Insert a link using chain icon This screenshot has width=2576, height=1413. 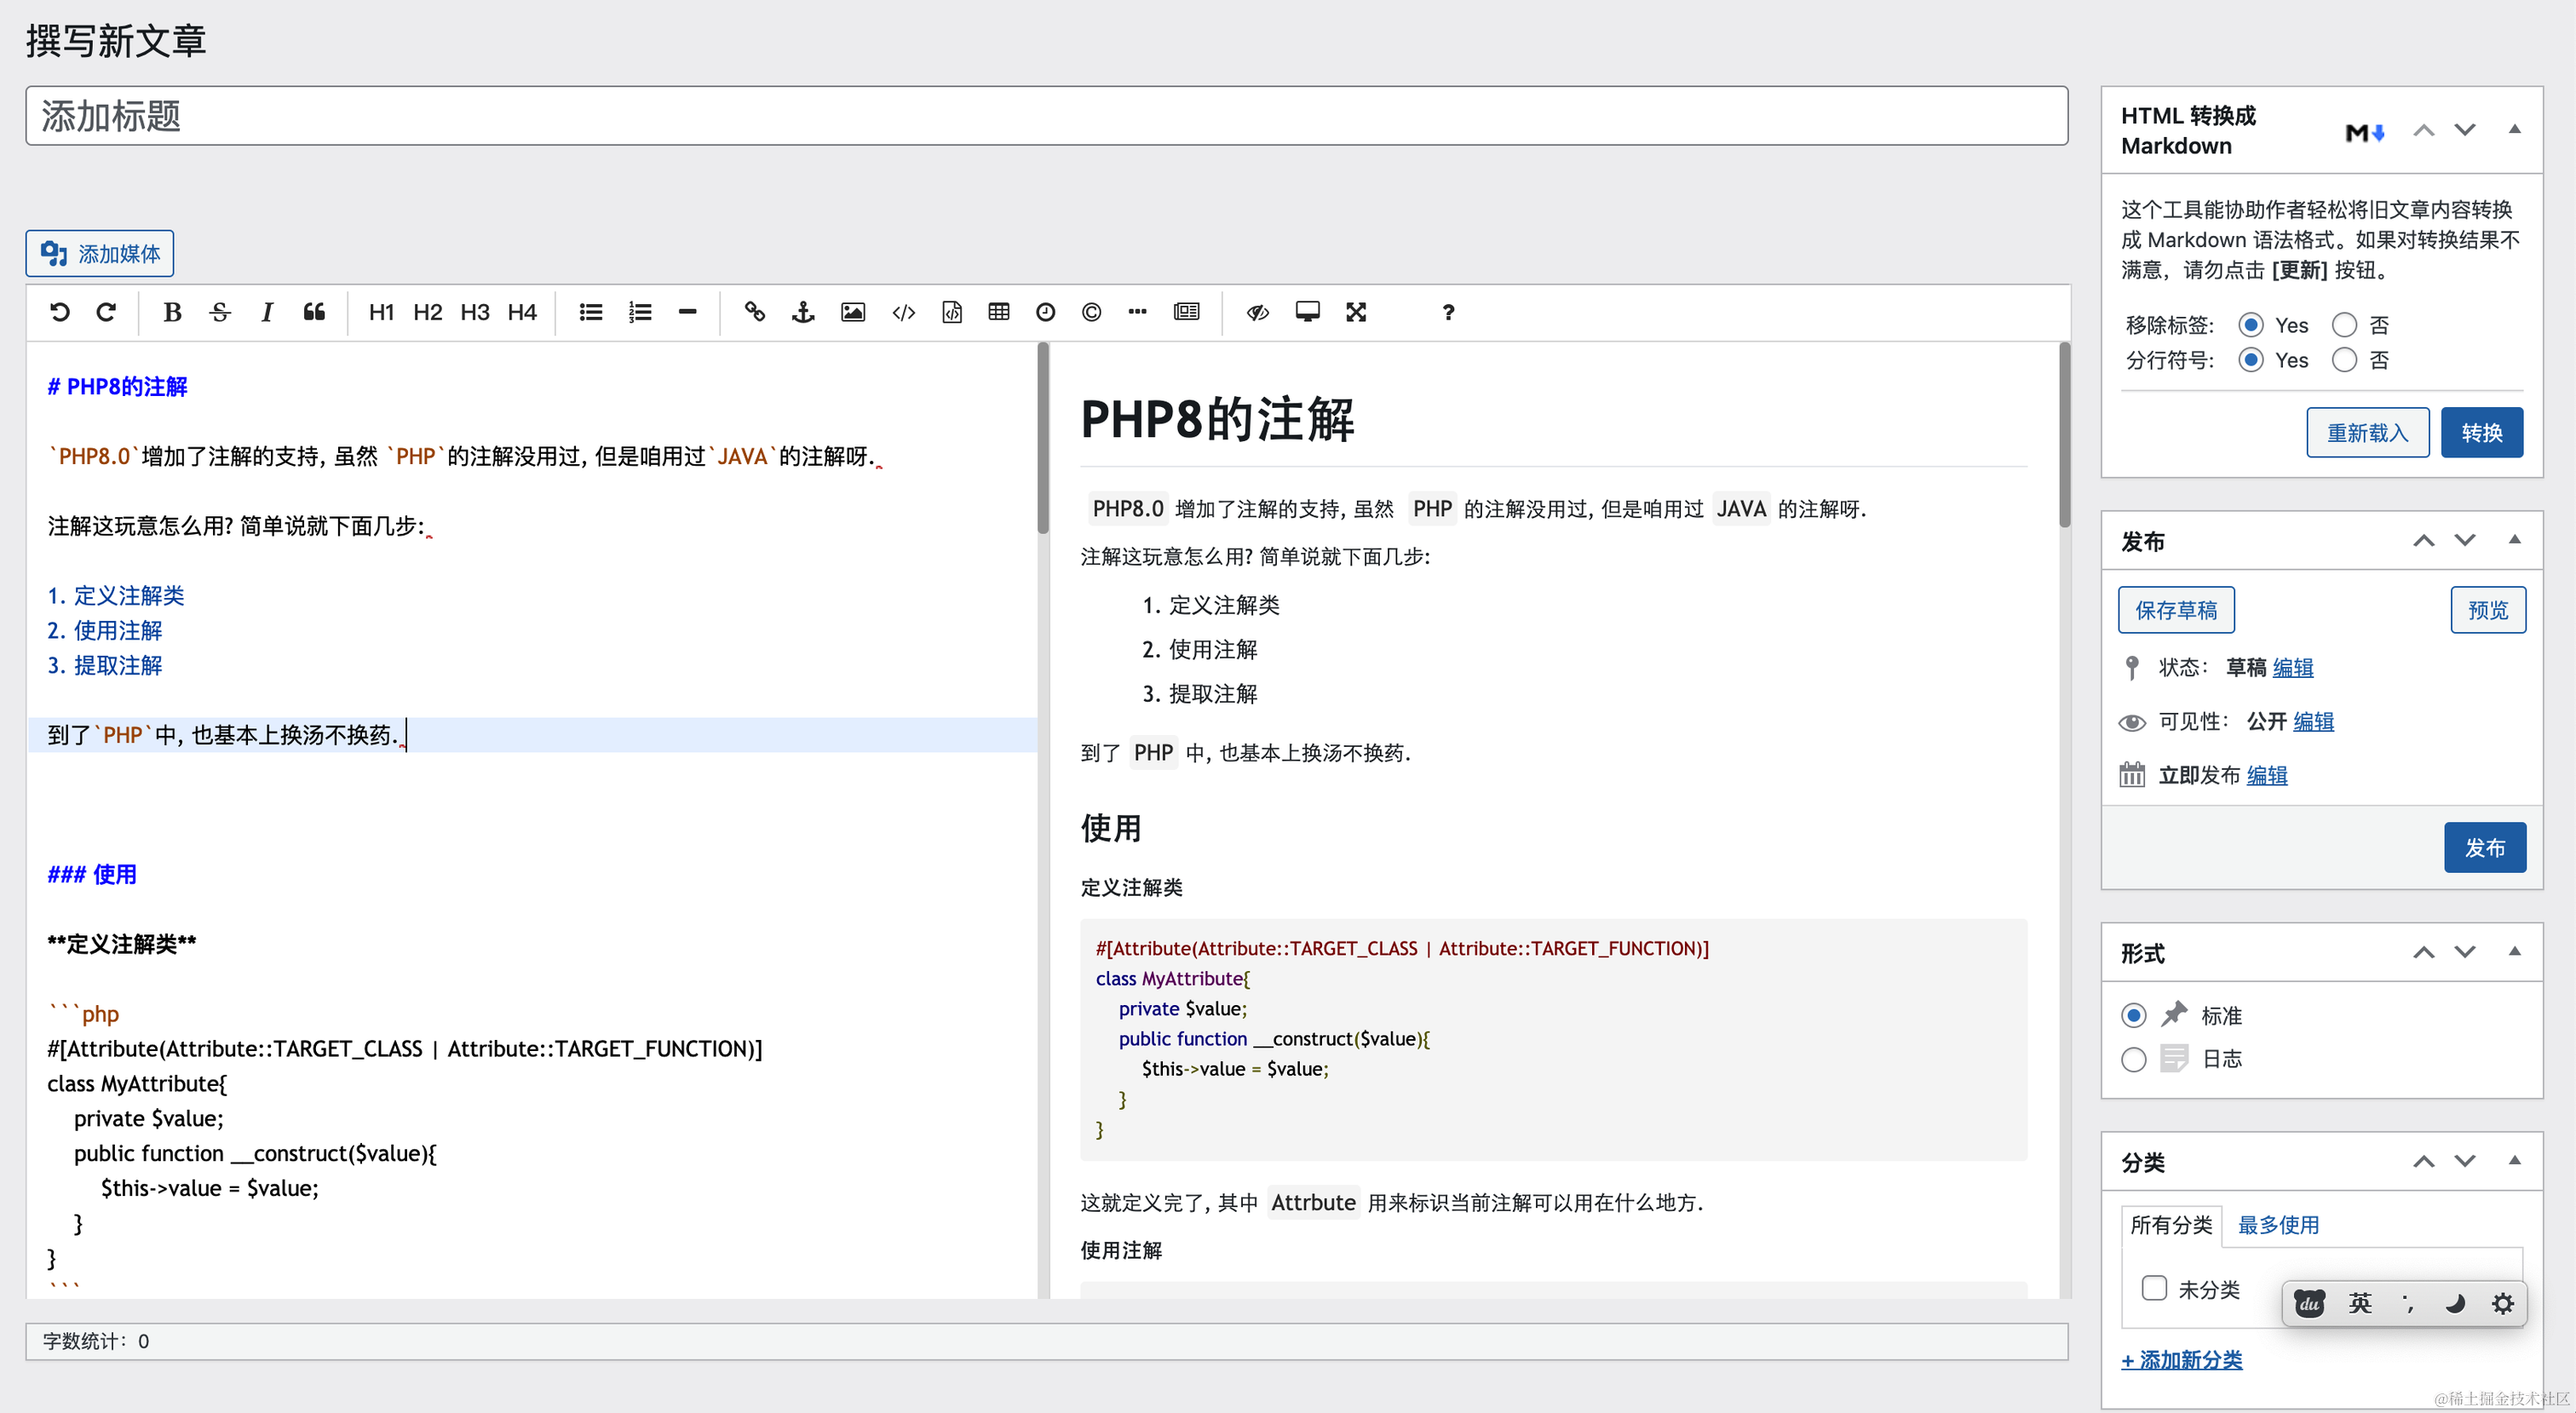pyautogui.click(x=755, y=312)
